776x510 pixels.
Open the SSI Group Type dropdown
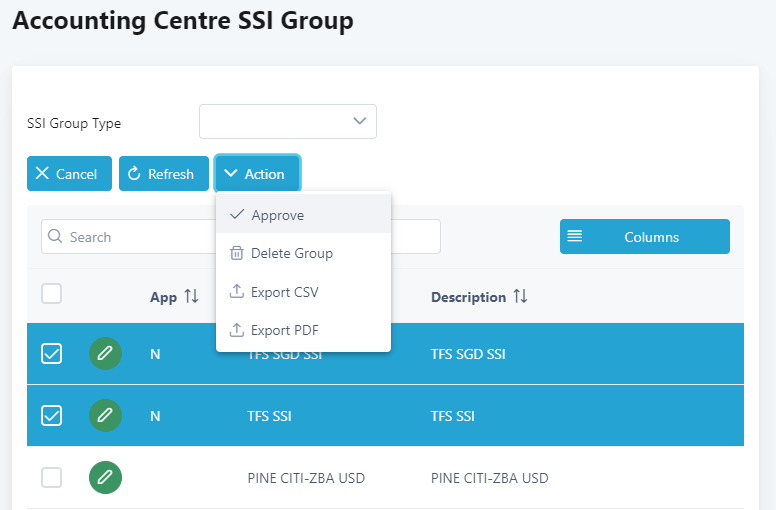coord(288,121)
